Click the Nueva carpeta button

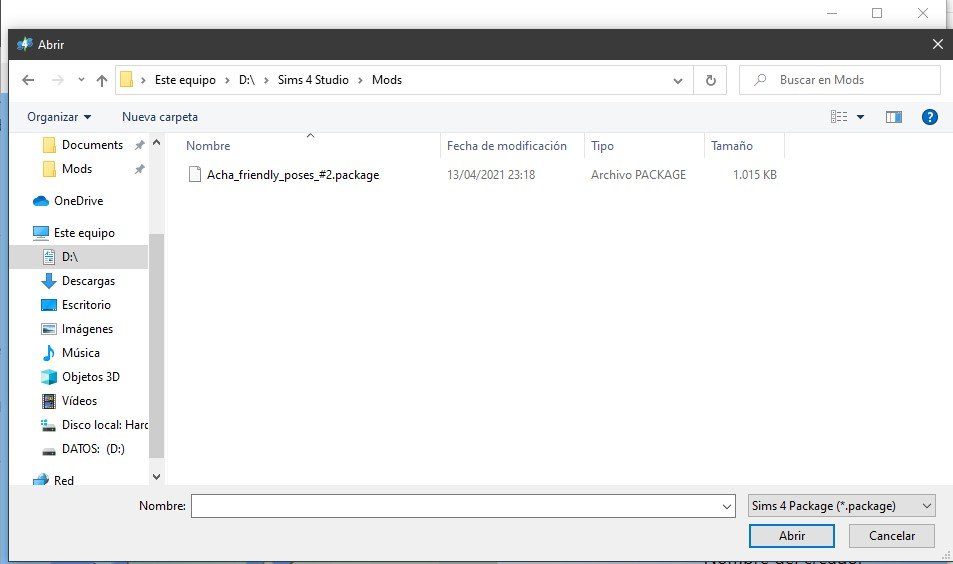(160, 117)
